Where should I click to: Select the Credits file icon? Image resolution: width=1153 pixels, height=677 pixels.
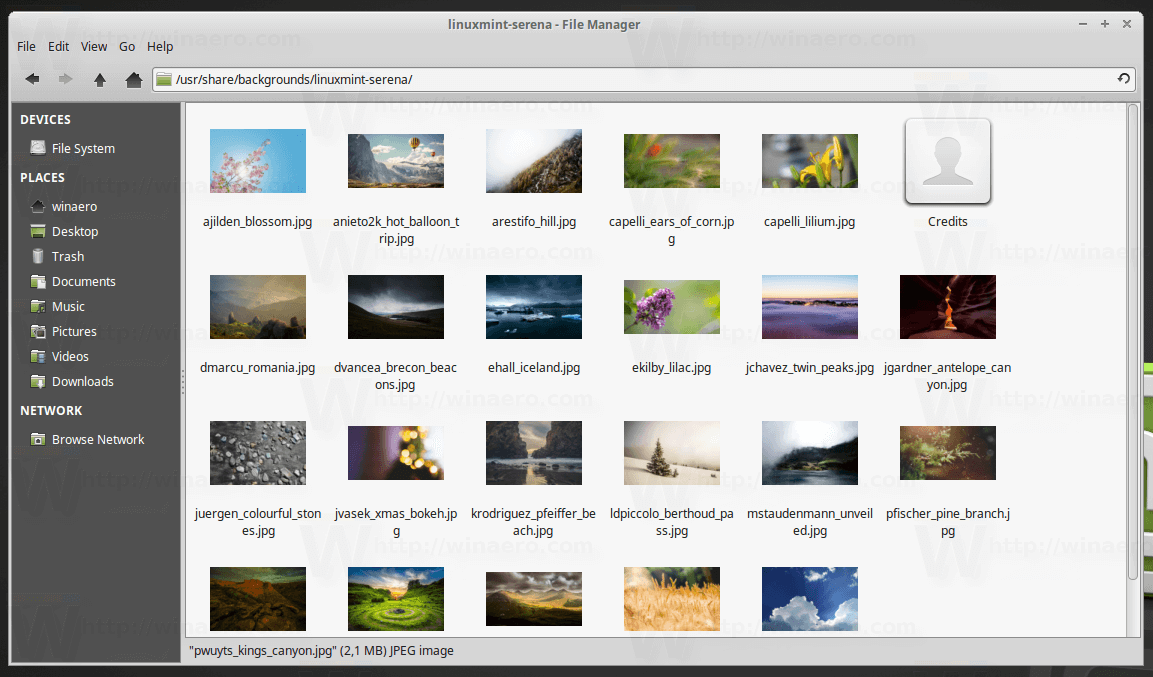948,161
